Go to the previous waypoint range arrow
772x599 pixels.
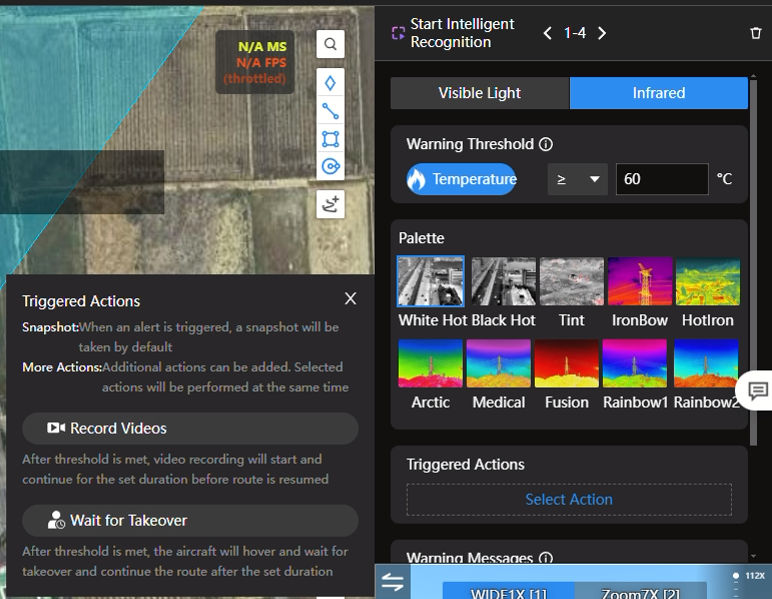[547, 33]
